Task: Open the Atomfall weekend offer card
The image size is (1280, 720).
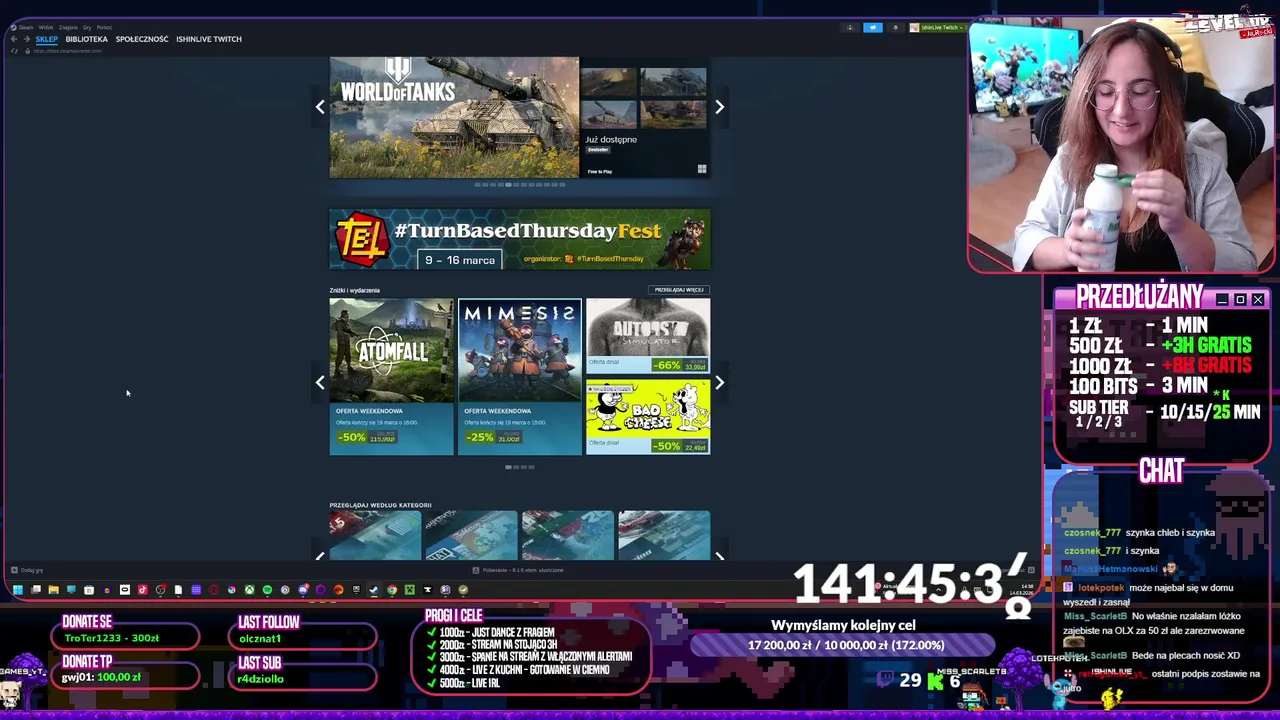Action: (x=391, y=376)
